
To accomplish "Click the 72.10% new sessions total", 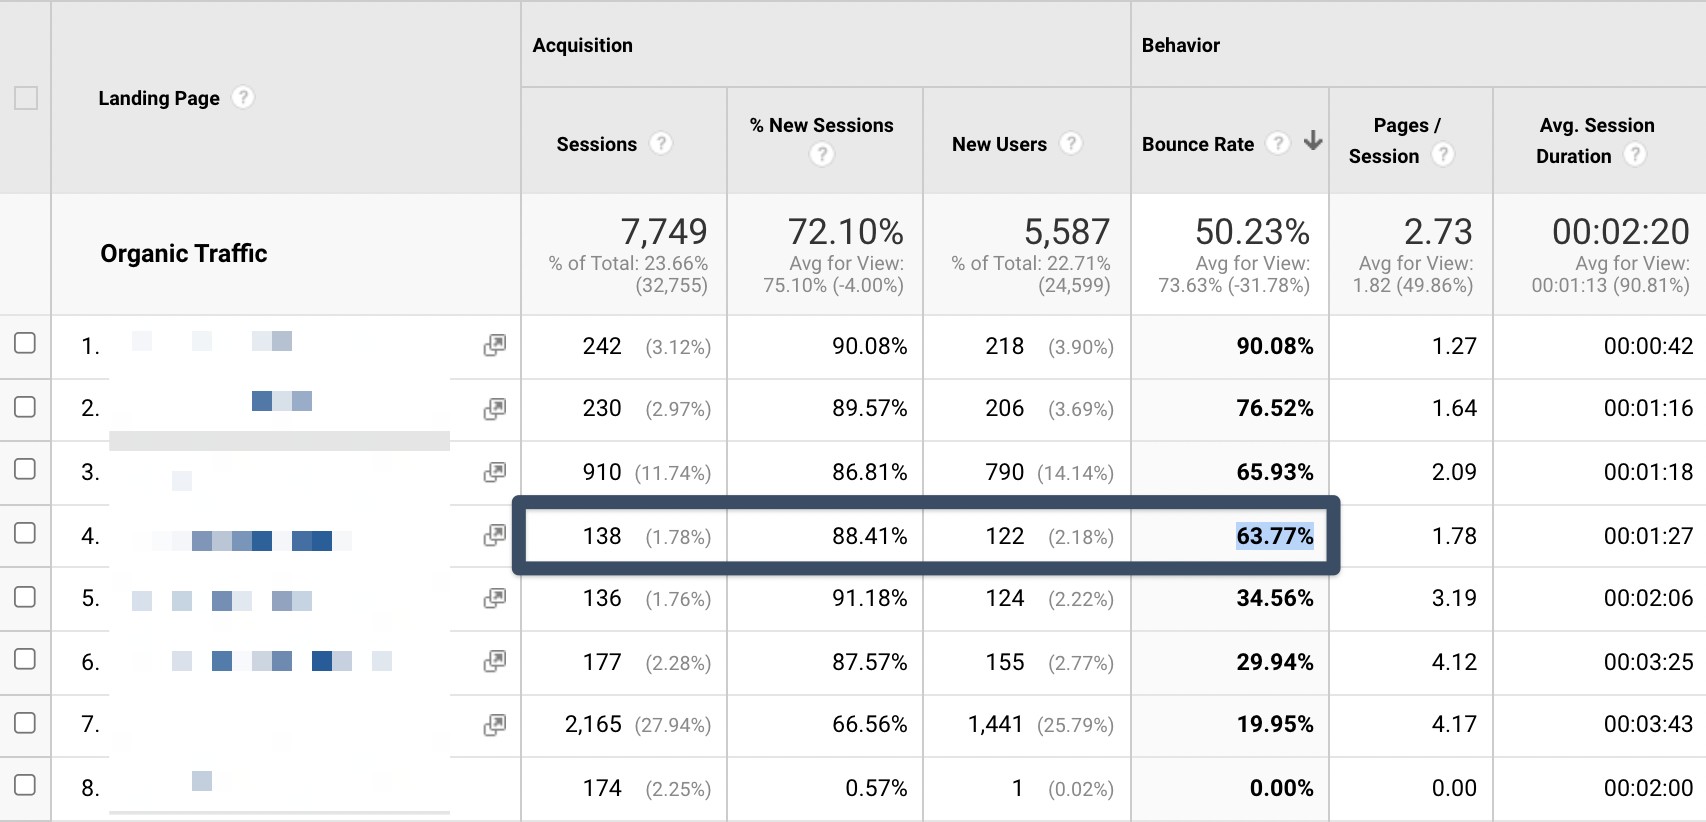I will point(846,231).
